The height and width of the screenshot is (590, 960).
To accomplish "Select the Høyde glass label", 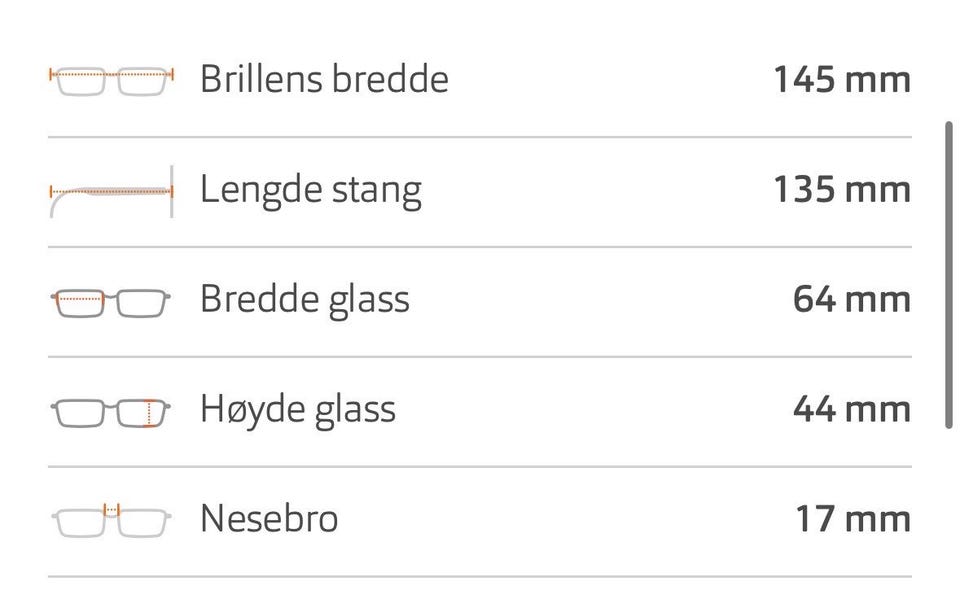I will click(298, 410).
